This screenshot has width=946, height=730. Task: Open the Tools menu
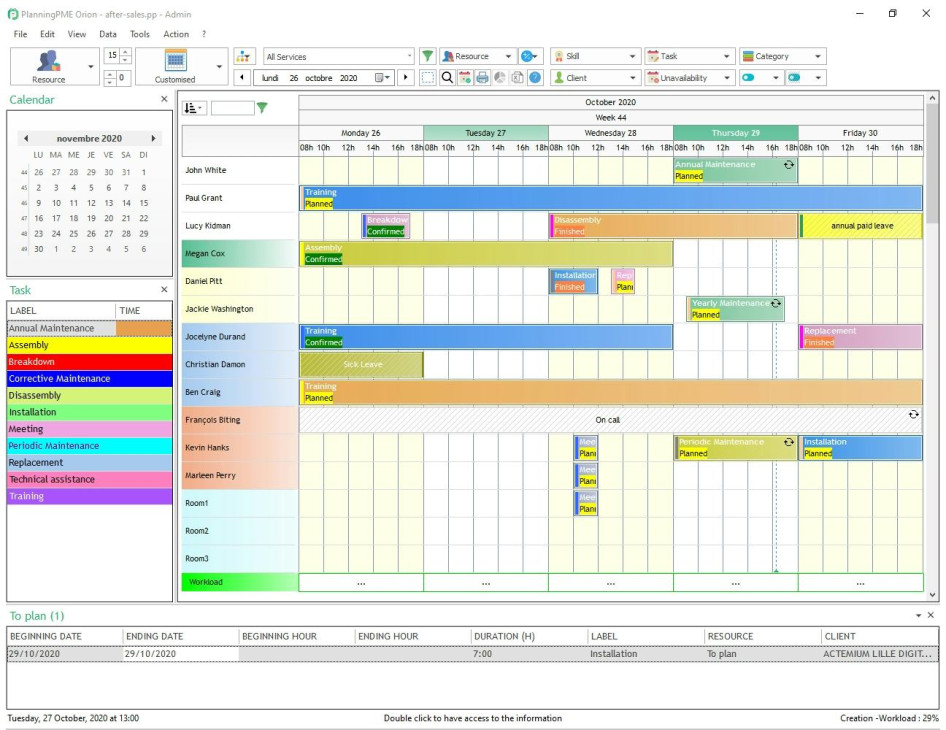tap(139, 33)
